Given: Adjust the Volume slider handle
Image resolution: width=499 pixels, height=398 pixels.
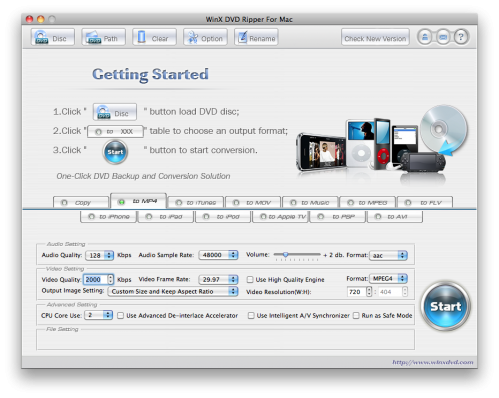Looking at the screenshot, I should click(285, 255).
